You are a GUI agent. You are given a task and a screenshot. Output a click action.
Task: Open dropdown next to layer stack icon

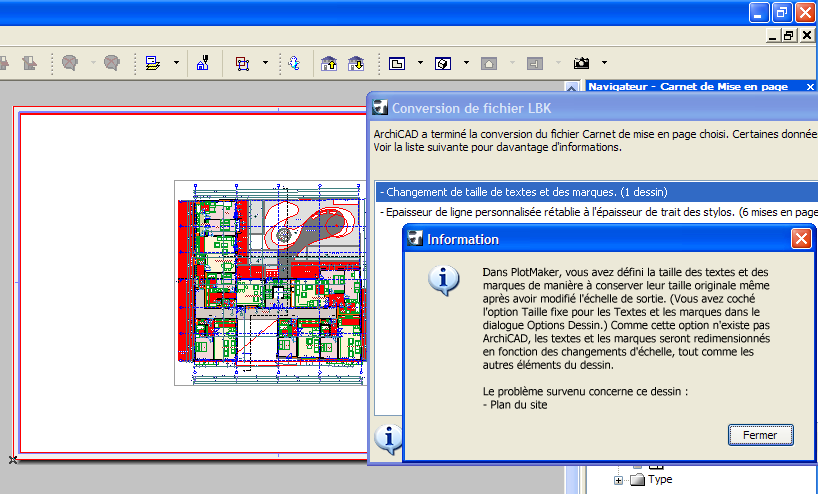click(x=176, y=63)
